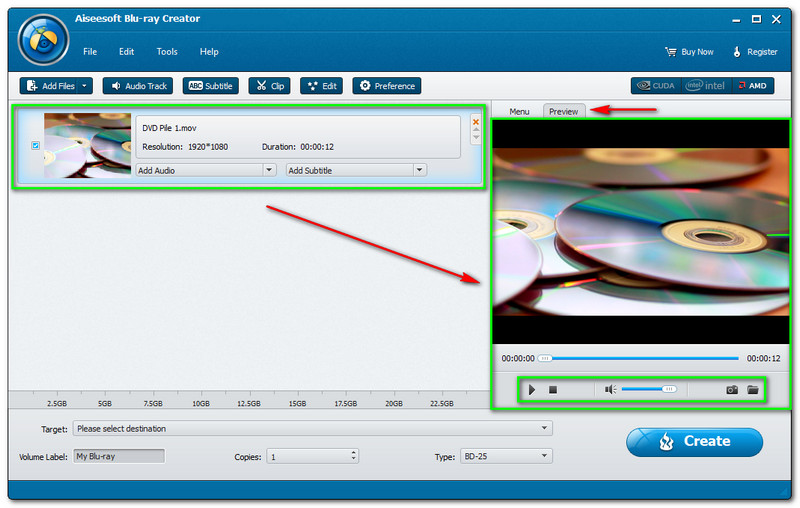Open the Subtitle tool
Viewport: 800px width, 508px height.
(x=211, y=86)
